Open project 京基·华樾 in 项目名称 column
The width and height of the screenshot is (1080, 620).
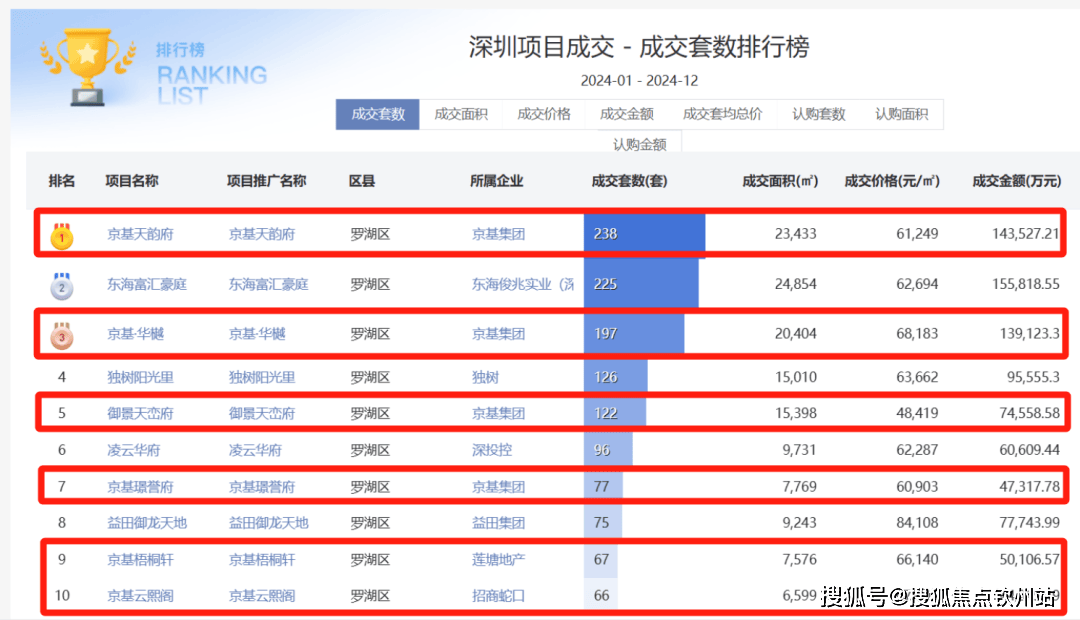coord(136,334)
